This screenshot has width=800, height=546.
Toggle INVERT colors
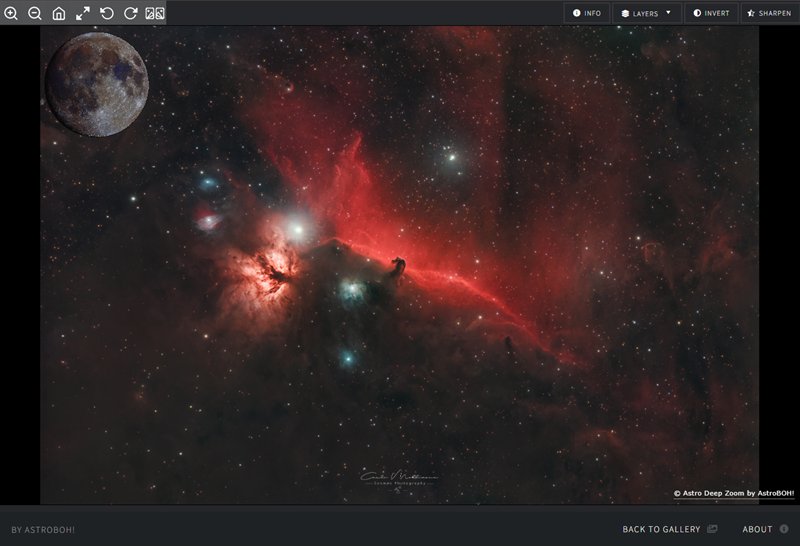point(711,13)
